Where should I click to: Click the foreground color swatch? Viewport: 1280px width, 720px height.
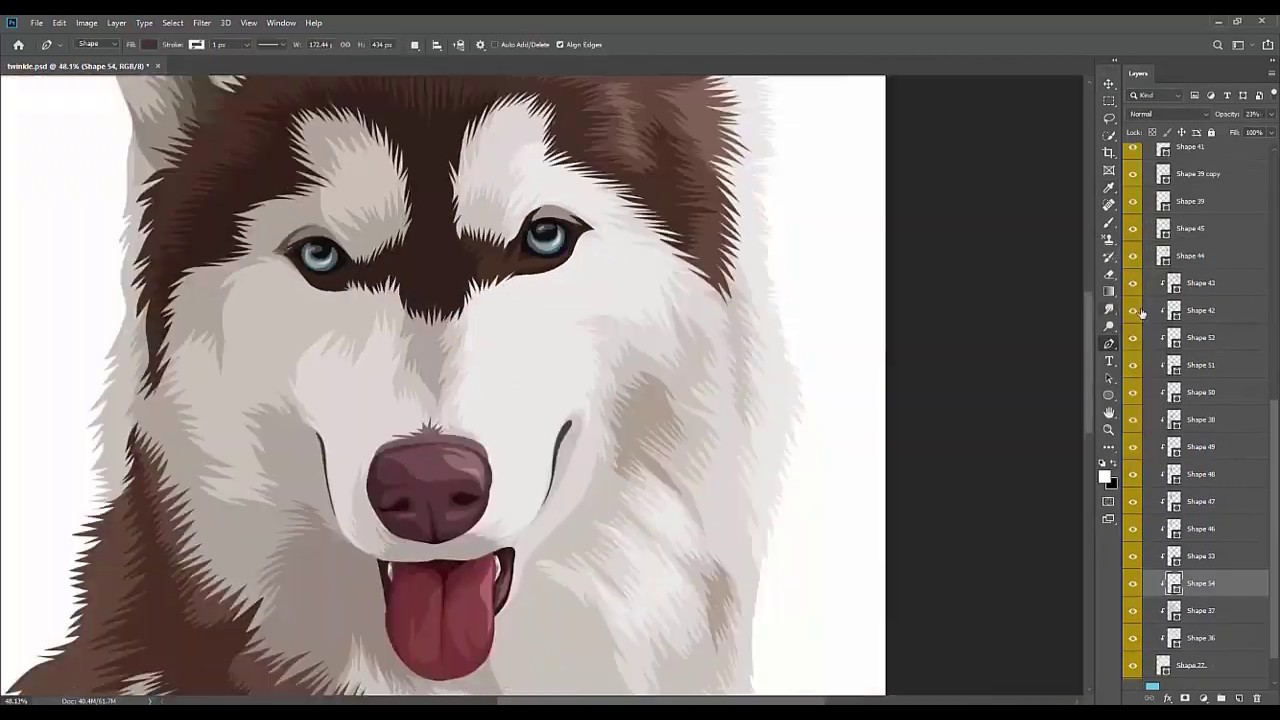pyautogui.click(x=1105, y=476)
